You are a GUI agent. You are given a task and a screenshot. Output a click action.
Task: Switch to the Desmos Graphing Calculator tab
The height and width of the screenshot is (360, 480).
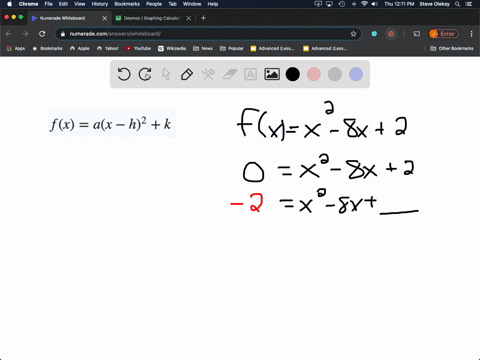tap(151, 18)
